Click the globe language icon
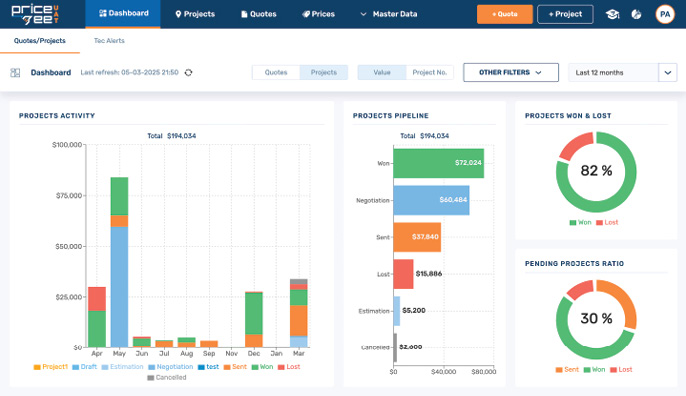Screen dimensions: 686x396 (636, 14)
